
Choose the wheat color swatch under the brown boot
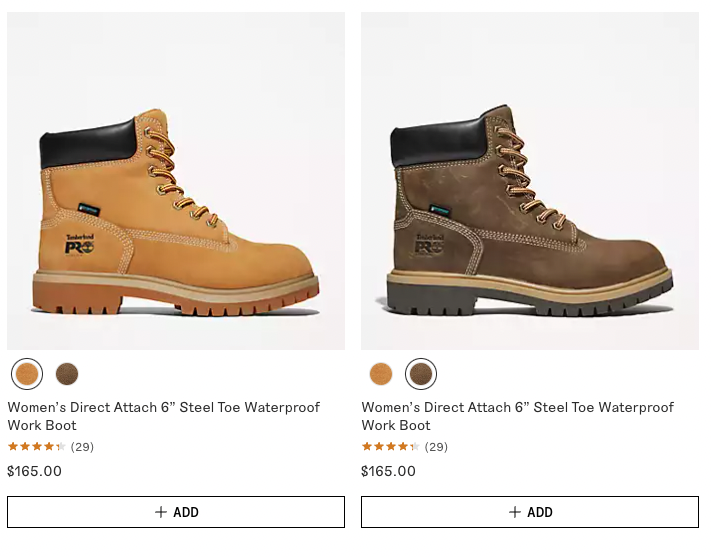click(x=381, y=374)
